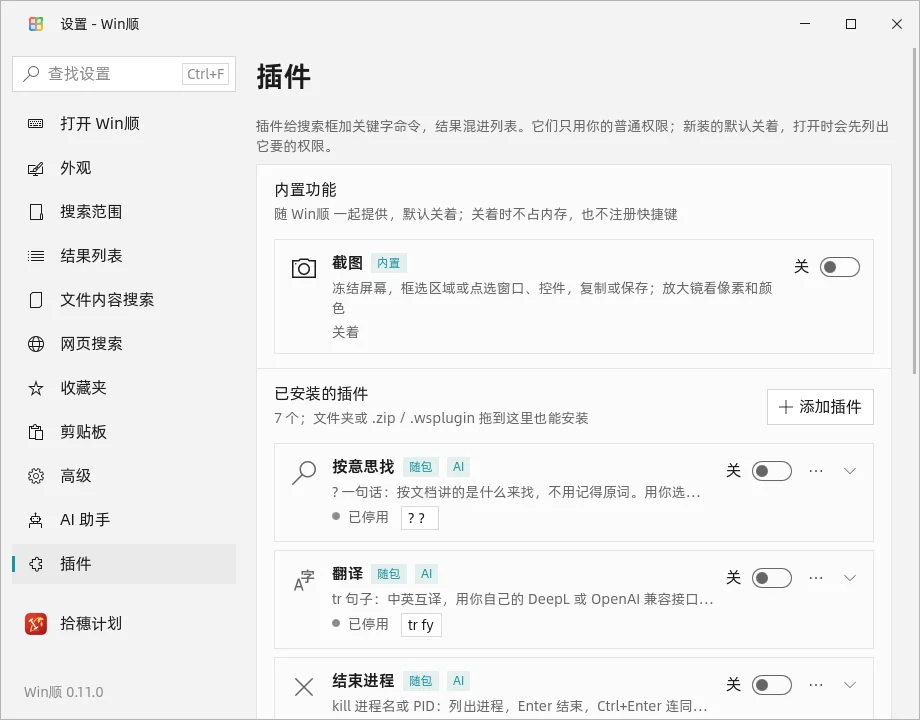Click the document icon beside 文件内容搜索

tap(36, 300)
